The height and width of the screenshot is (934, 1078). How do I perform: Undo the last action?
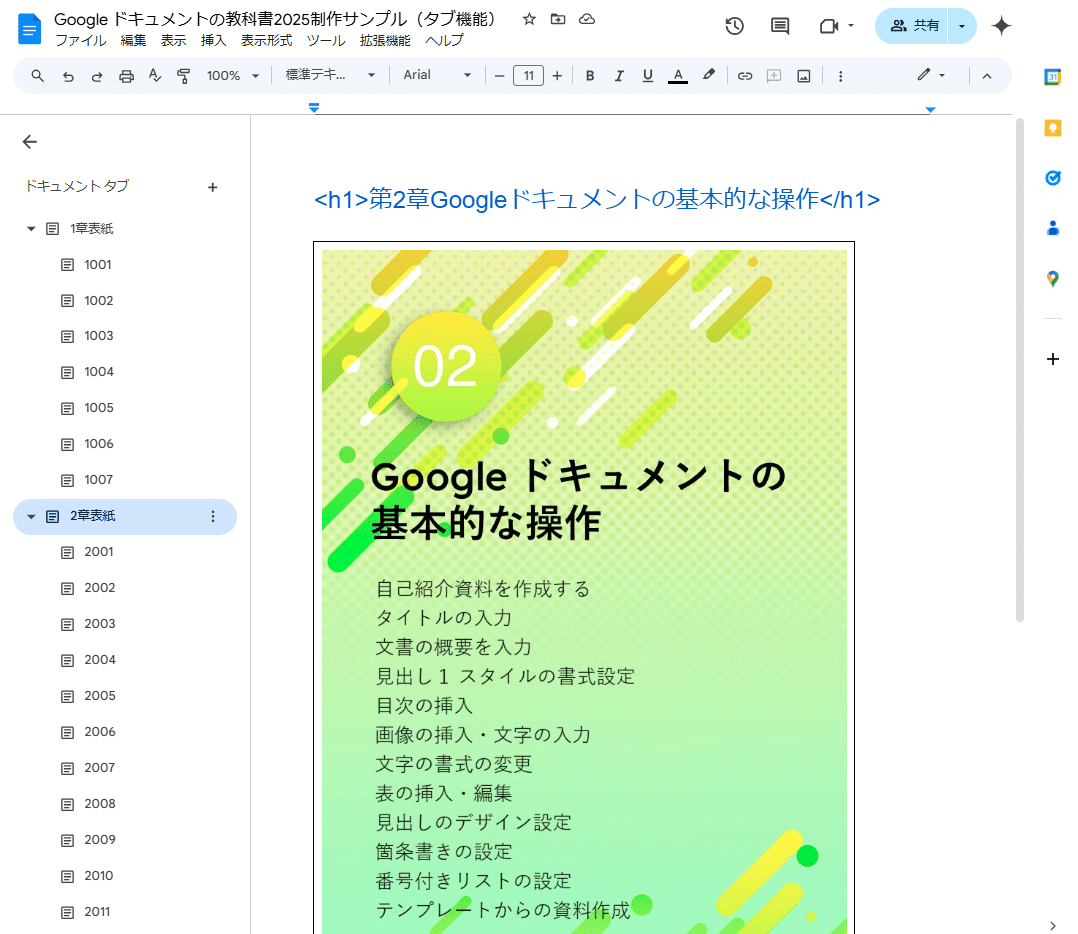click(67, 76)
